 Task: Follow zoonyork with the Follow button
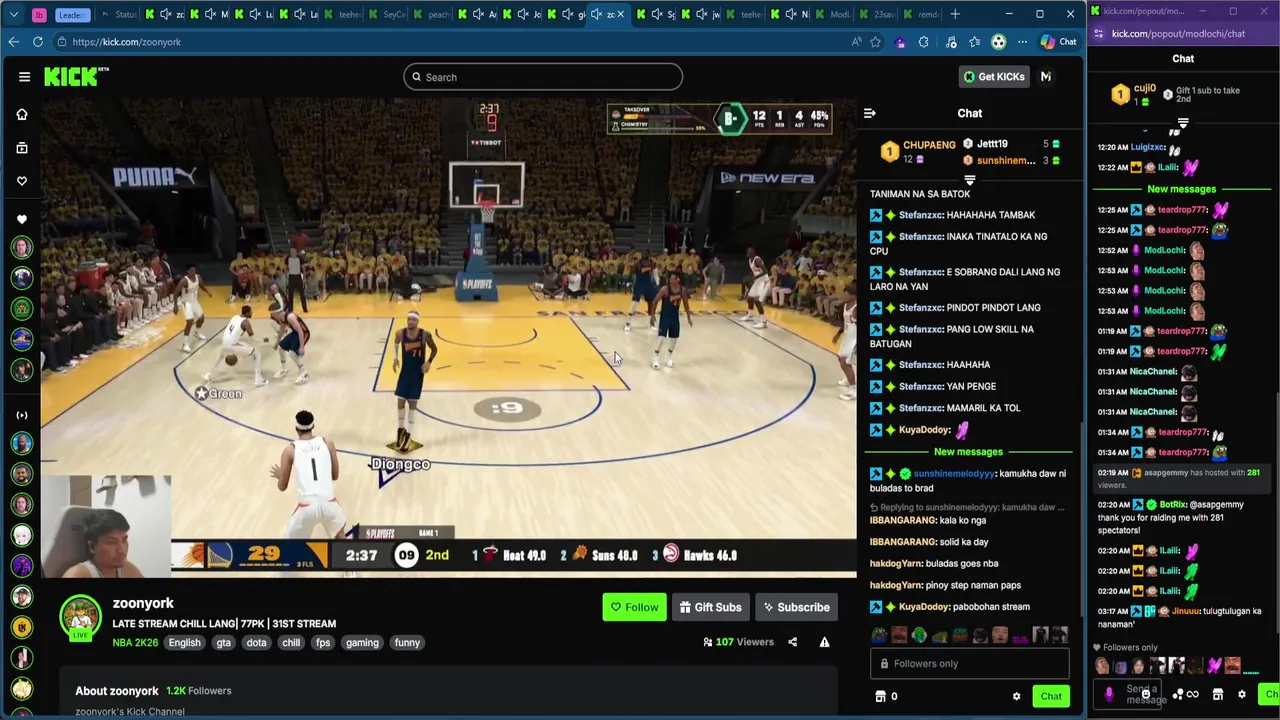click(634, 607)
